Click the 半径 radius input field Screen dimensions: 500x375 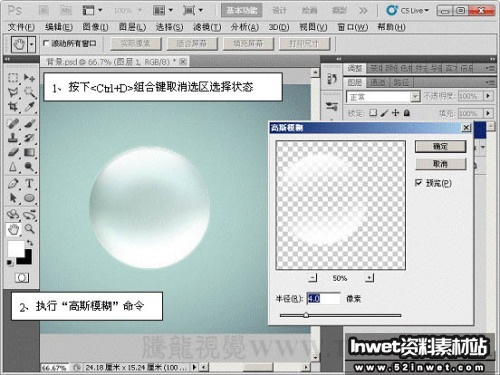click(x=323, y=298)
